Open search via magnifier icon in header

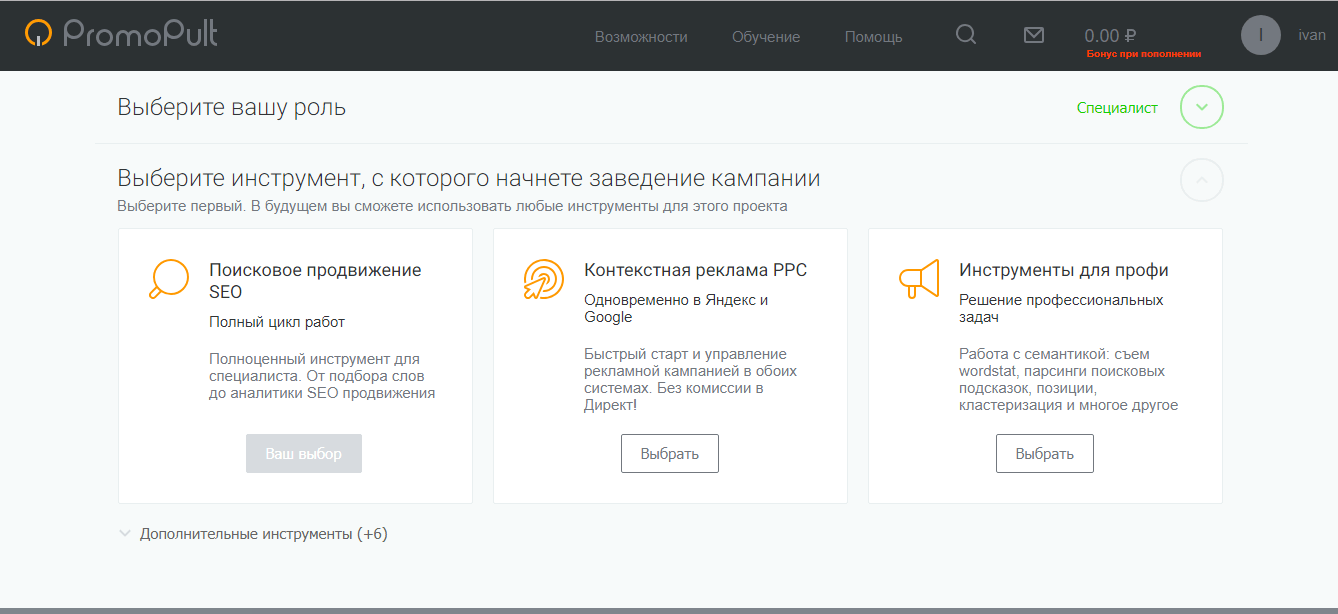pyautogui.click(x=965, y=35)
